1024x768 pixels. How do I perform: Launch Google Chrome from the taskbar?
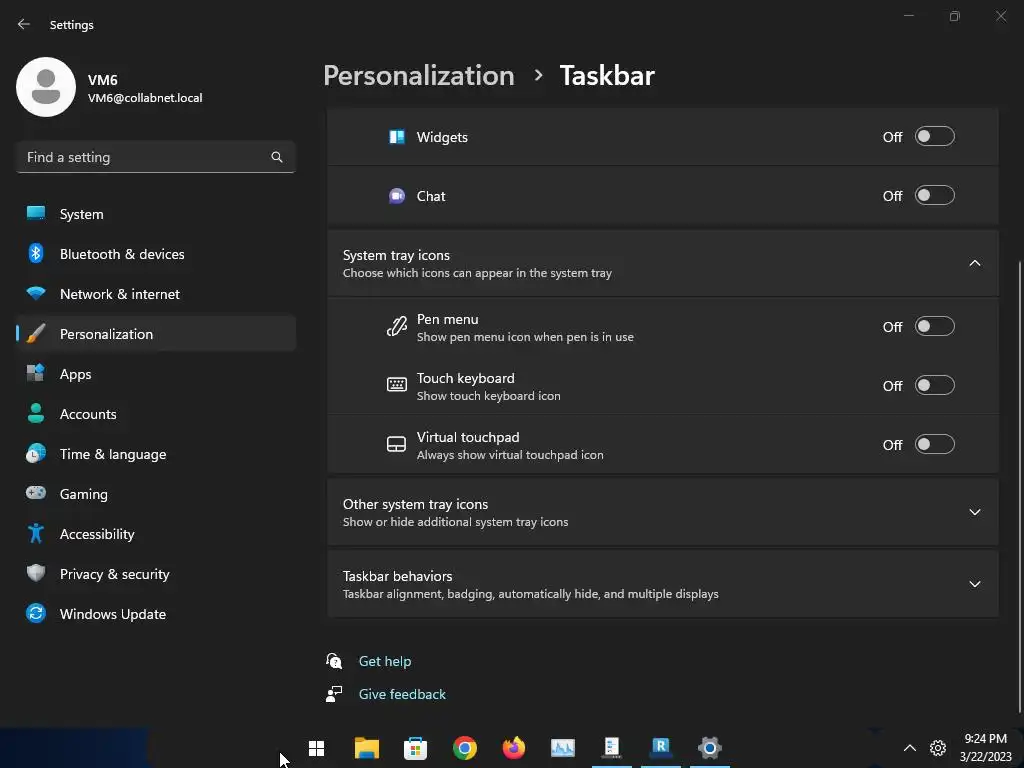click(x=464, y=748)
